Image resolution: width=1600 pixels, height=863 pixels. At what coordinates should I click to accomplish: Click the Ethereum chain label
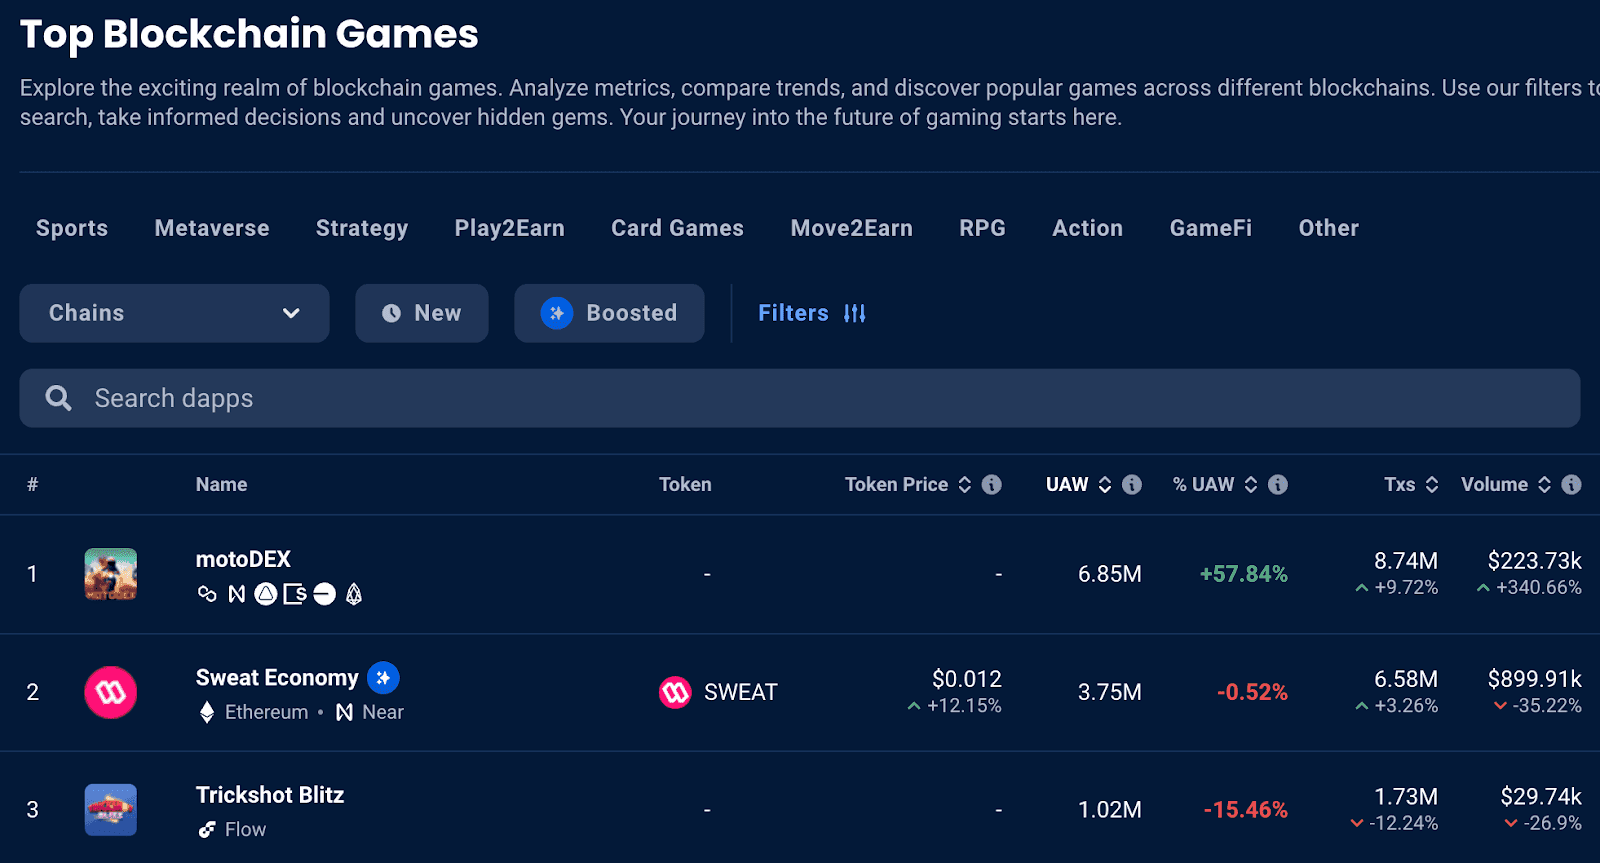click(267, 712)
